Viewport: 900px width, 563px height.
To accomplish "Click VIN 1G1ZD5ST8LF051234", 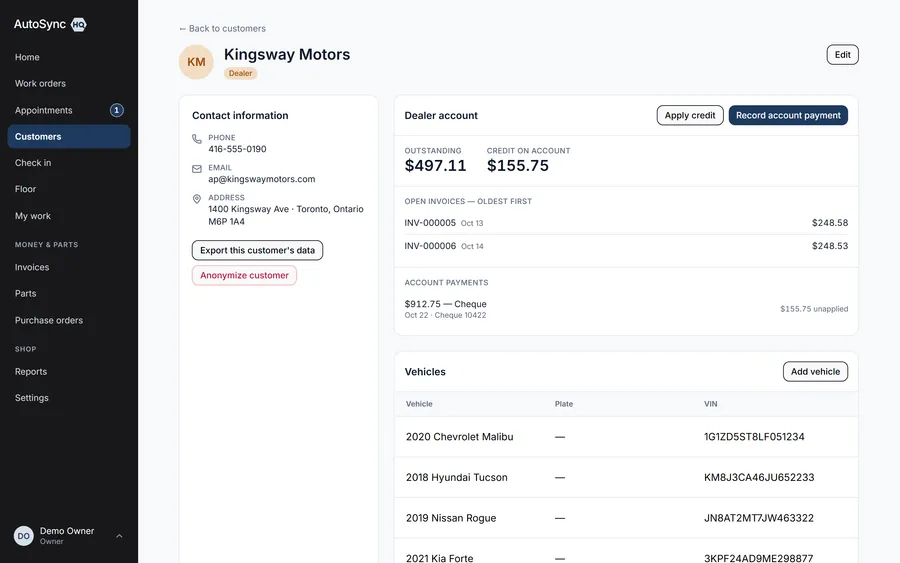I will [x=754, y=437].
